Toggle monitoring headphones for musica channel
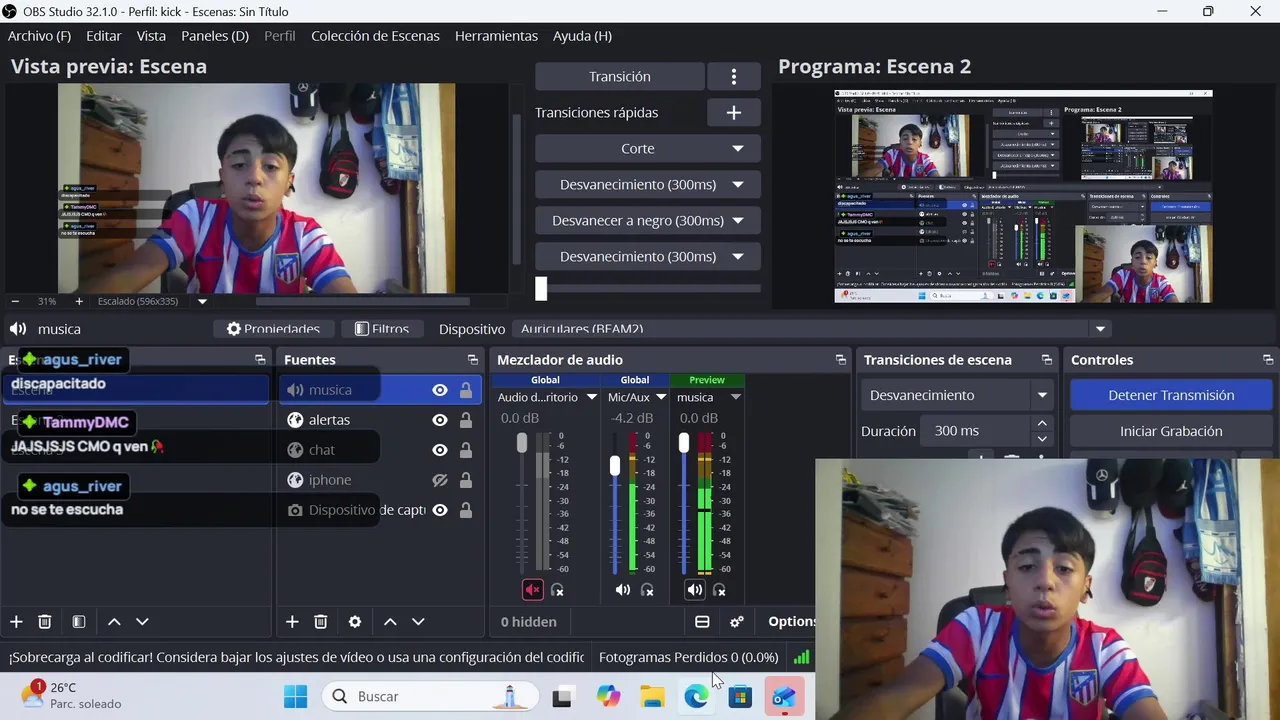This screenshot has width=1280, height=720. [719, 590]
